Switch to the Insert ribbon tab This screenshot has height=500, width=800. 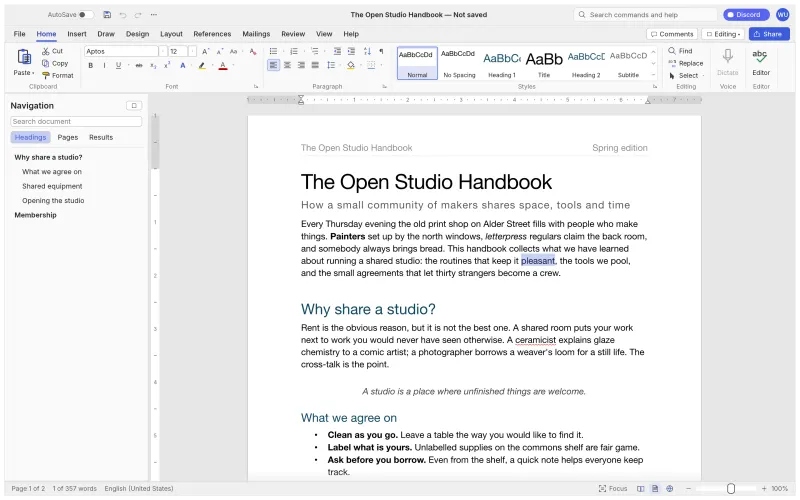[77, 34]
